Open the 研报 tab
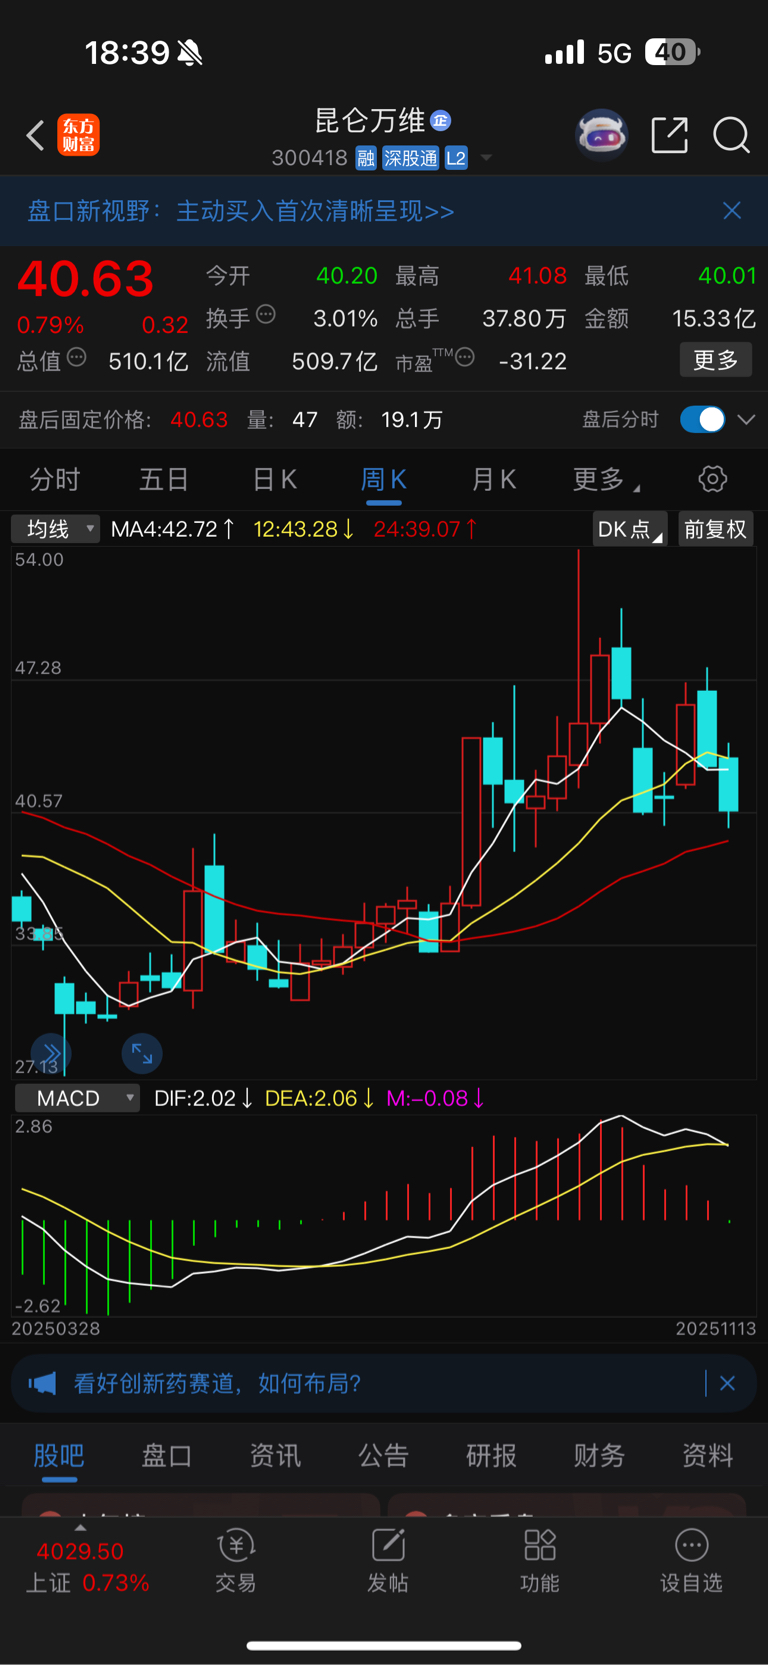768x1665 pixels. [491, 1455]
